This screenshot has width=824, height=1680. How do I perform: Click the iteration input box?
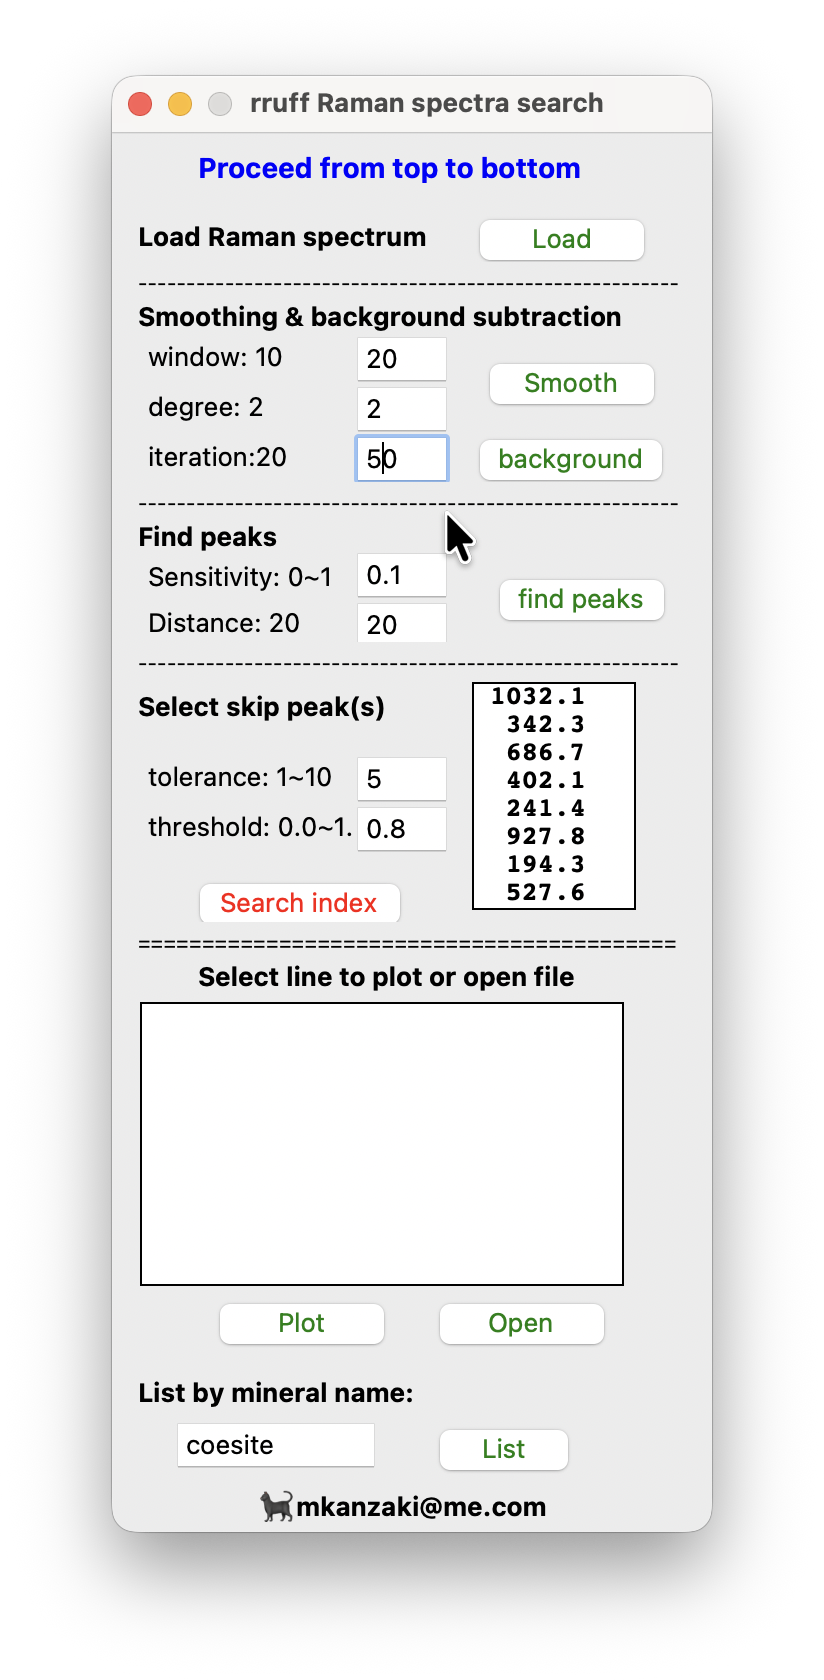pyautogui.click(x=401, y=459)
